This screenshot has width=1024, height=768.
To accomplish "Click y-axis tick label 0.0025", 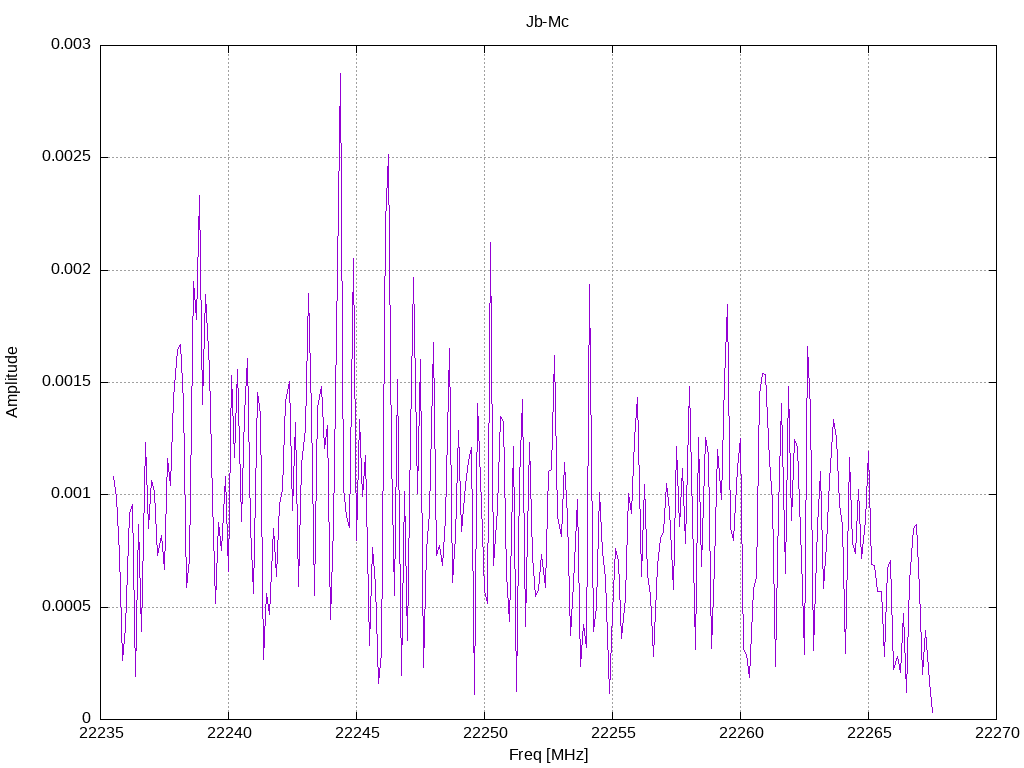I will coord(66,157).
